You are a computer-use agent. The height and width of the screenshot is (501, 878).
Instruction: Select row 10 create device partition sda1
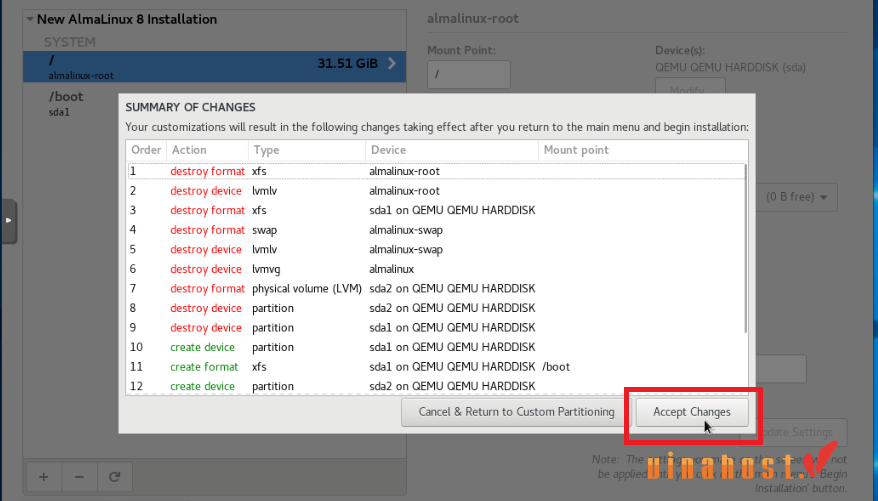pyautogui.click(x=436, y=347)
